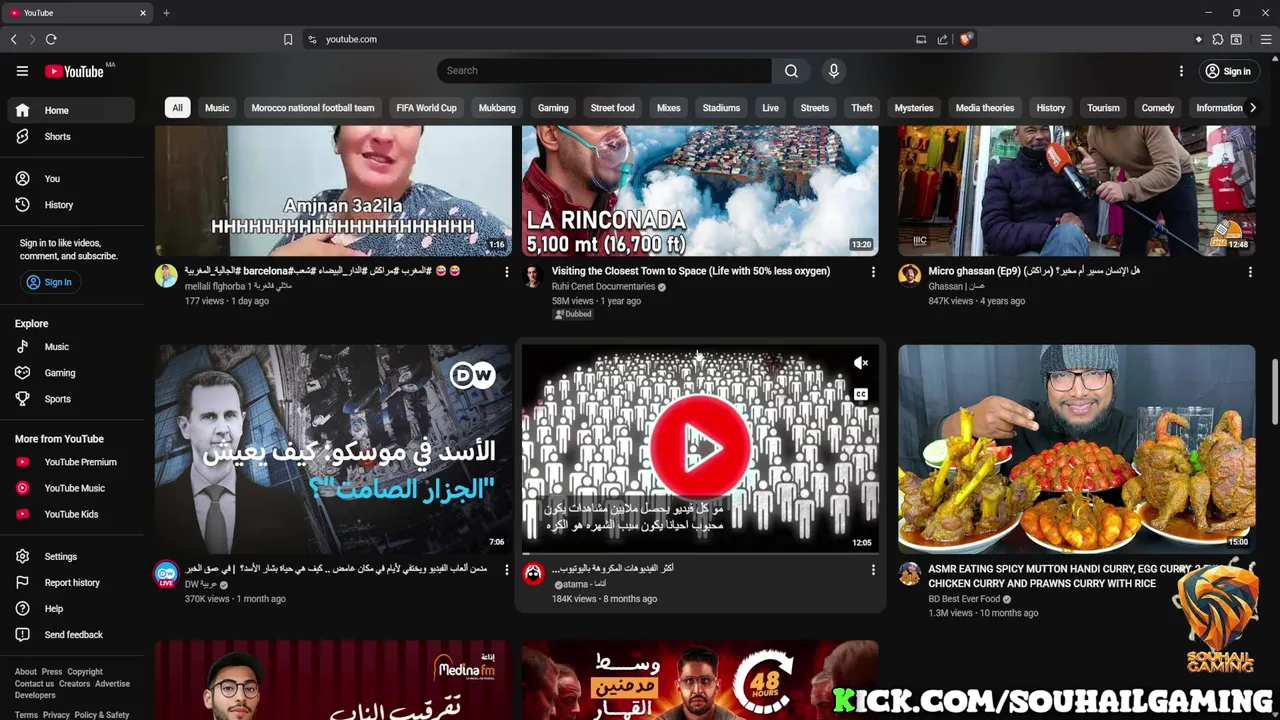Screen dimensions: 1280x720
Task: Open the Brave shields icon
Action: click(966, 39)
